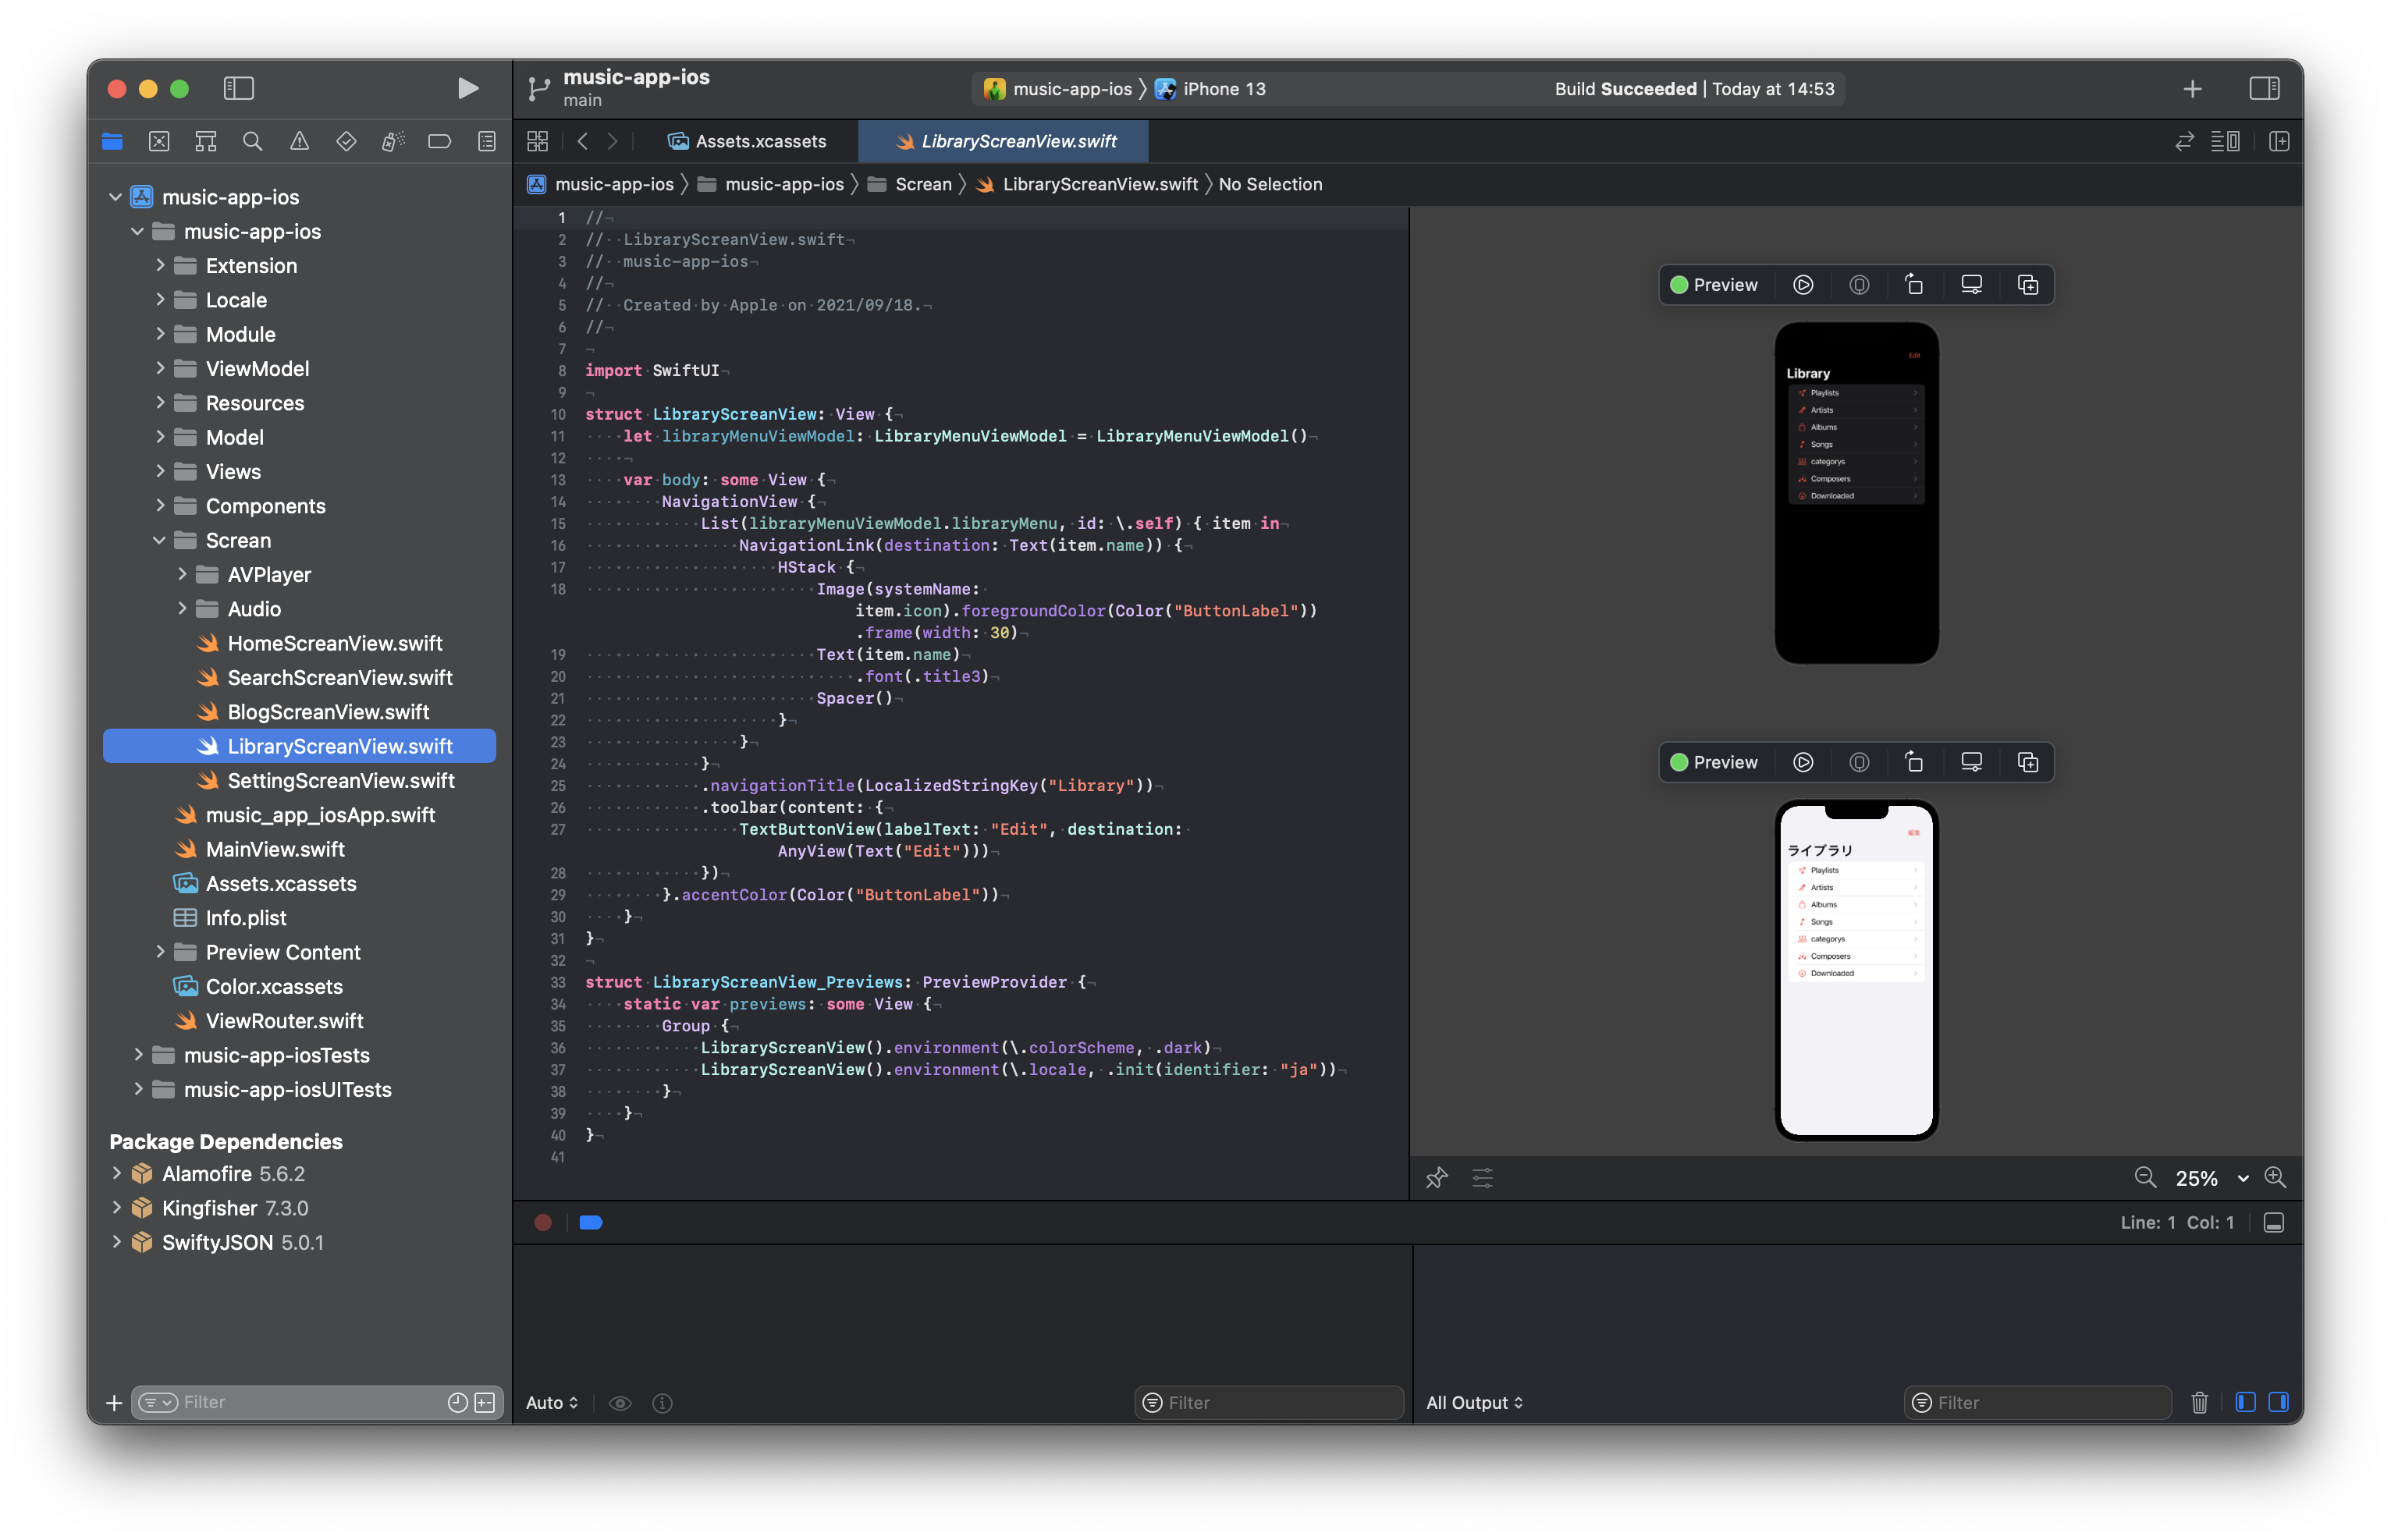2391x1540 pixels.
Task: Click the Live Preview play icon in top preview
Action: tap(1802, 285)
